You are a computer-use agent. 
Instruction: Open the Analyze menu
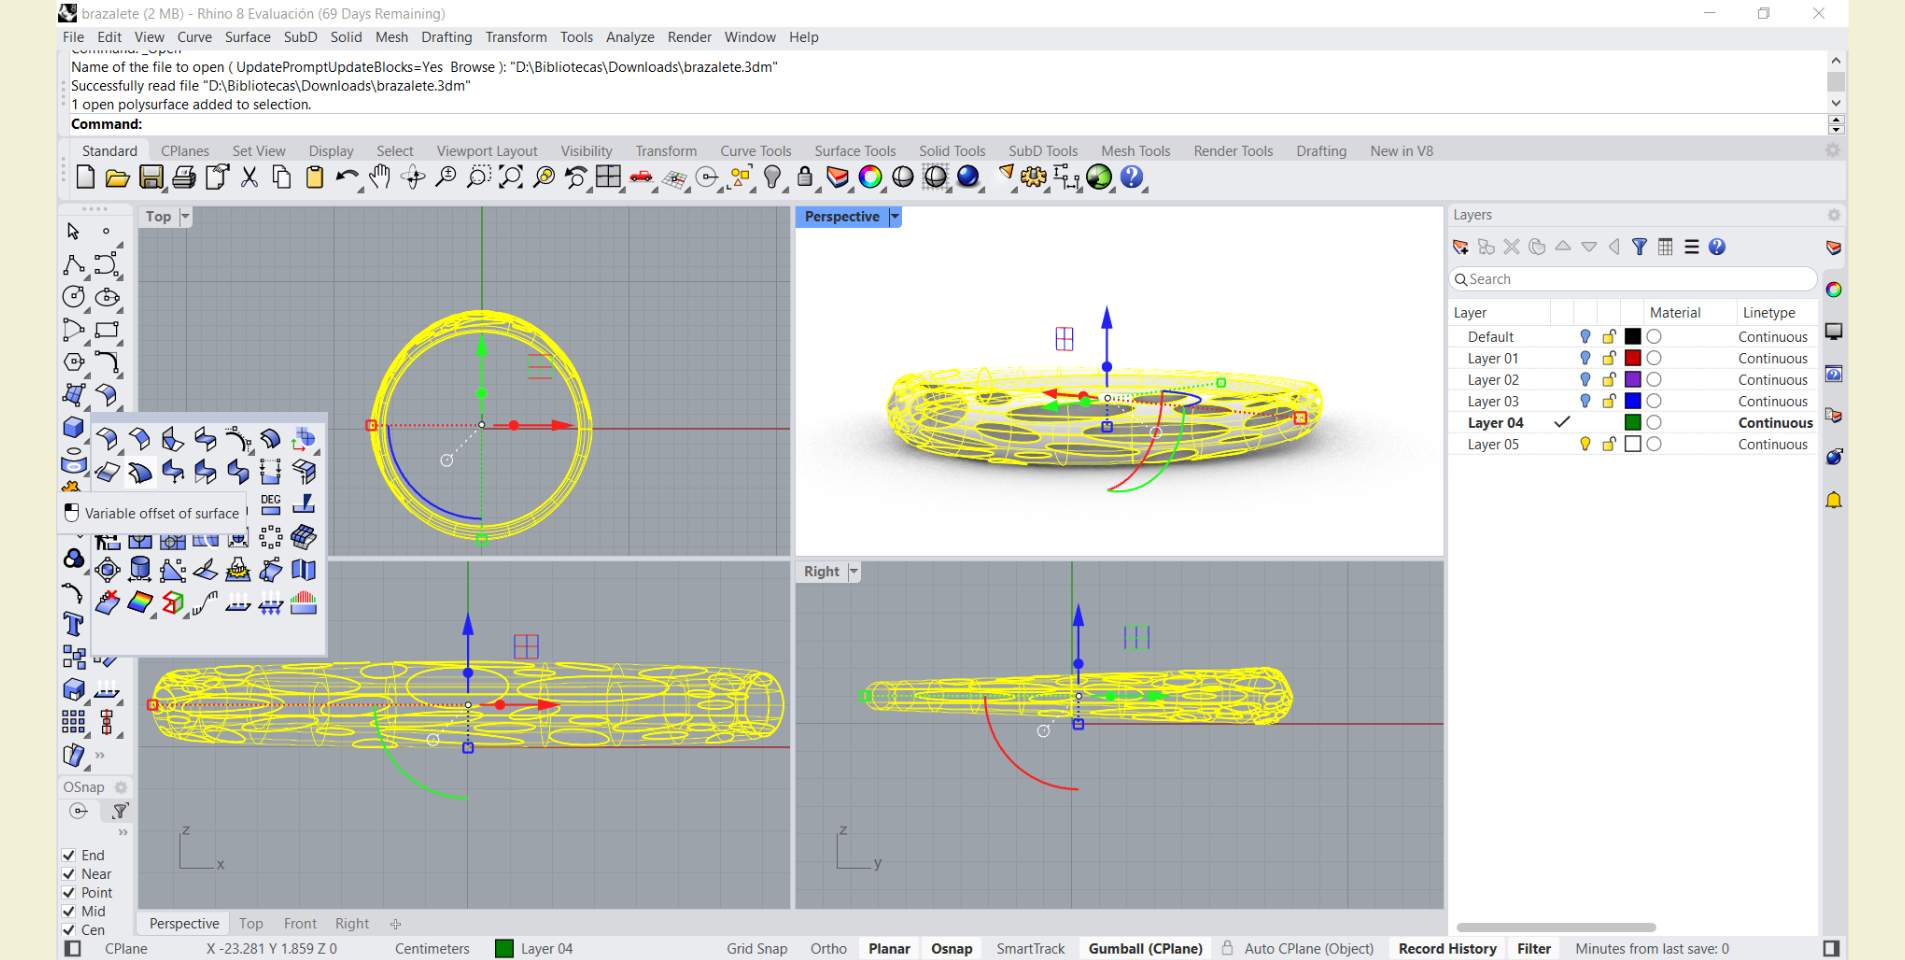point(630,37)
